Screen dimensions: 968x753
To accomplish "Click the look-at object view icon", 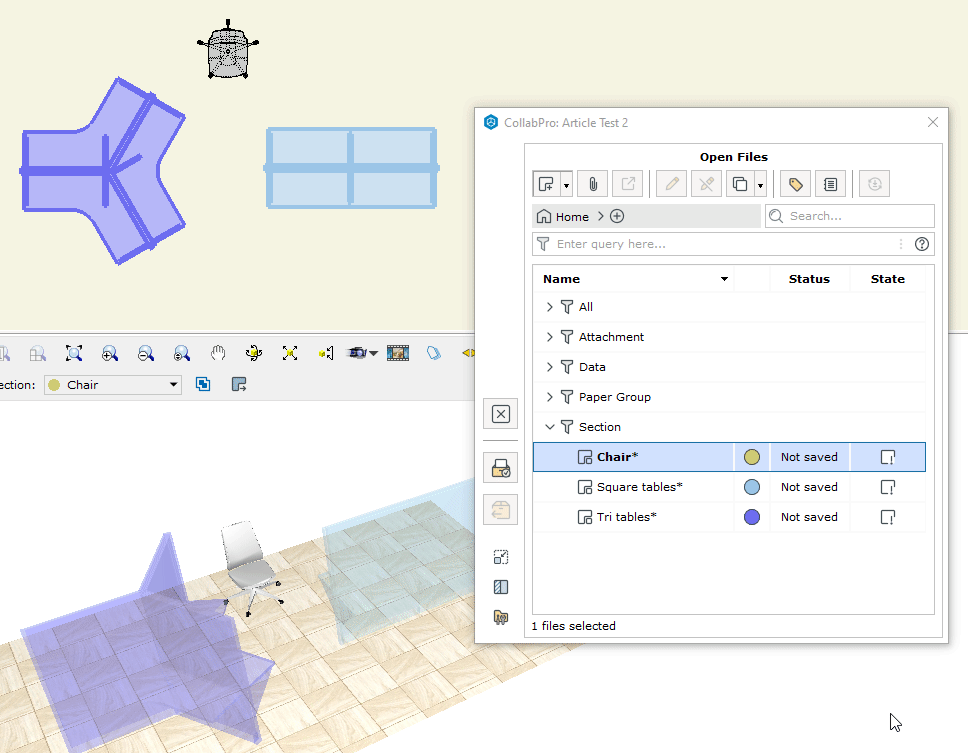I will pyautogui.click(x=326, y=353).
